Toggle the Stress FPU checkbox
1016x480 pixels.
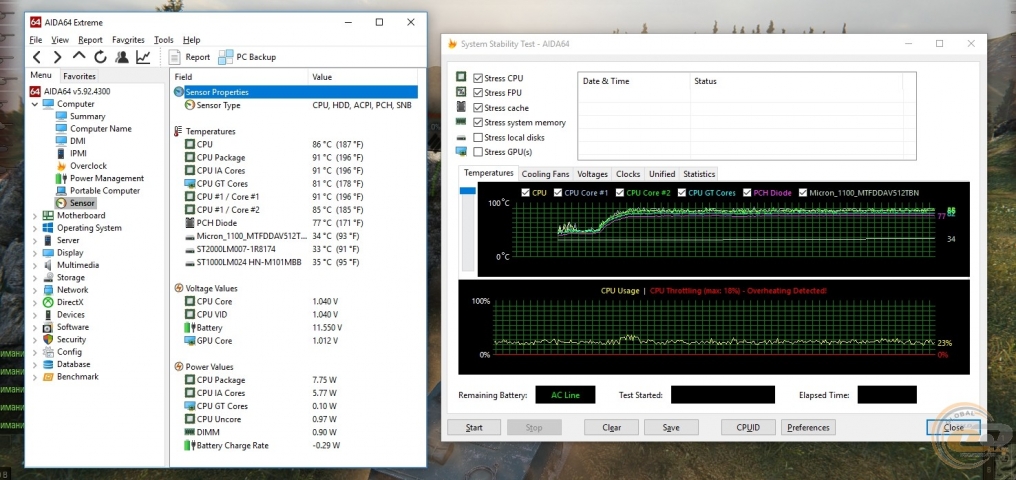[x=478, y=93]
